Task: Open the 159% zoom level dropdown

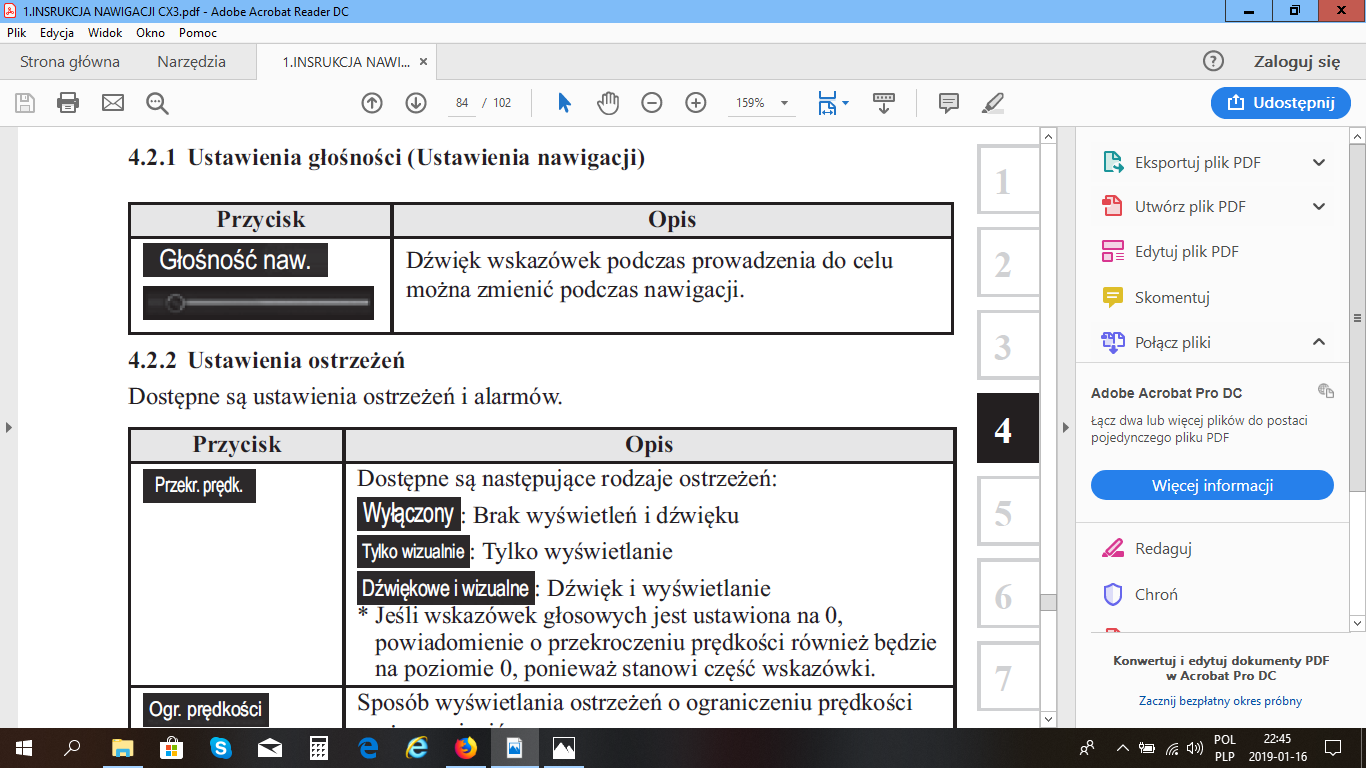Action: [x=784, y=103]
